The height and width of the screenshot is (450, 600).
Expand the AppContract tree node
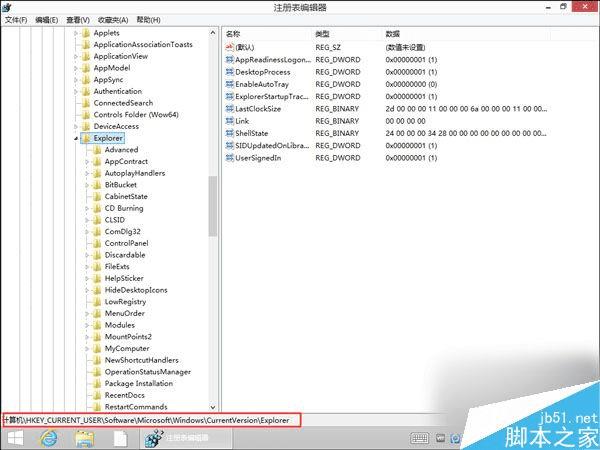(x=87, y=162)
